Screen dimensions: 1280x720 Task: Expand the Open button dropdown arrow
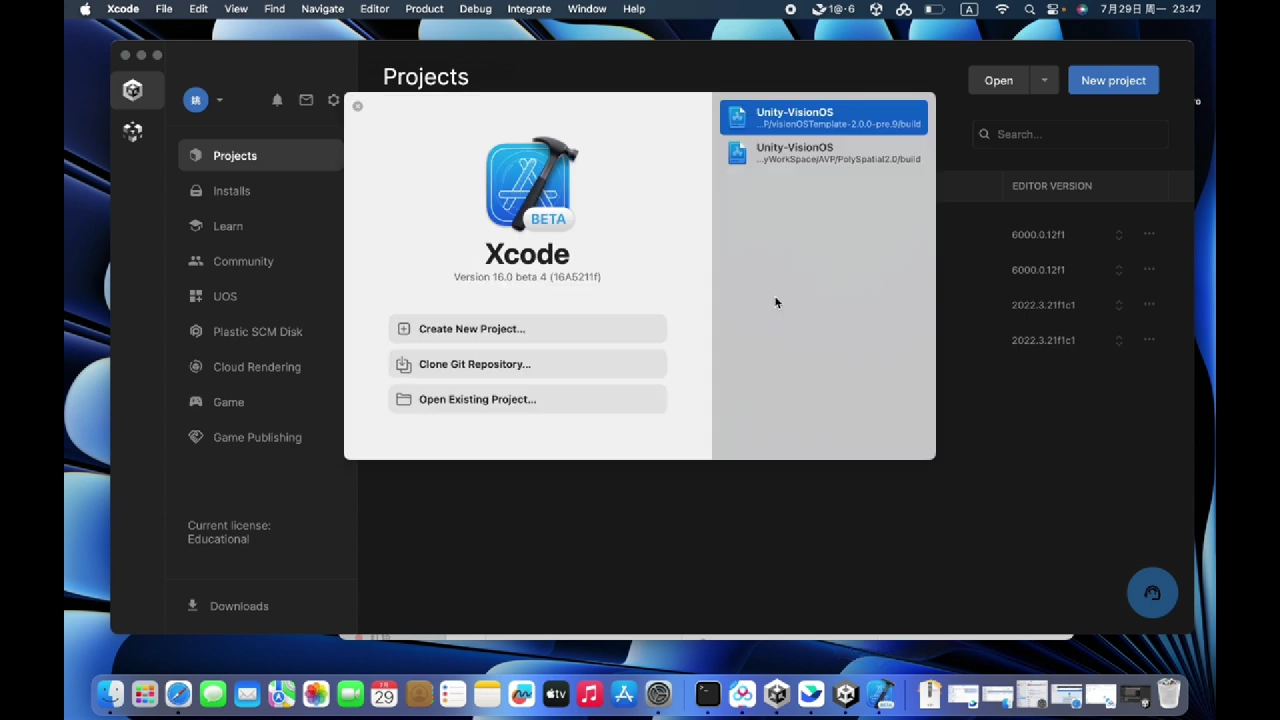click(x=1044, y=81)
